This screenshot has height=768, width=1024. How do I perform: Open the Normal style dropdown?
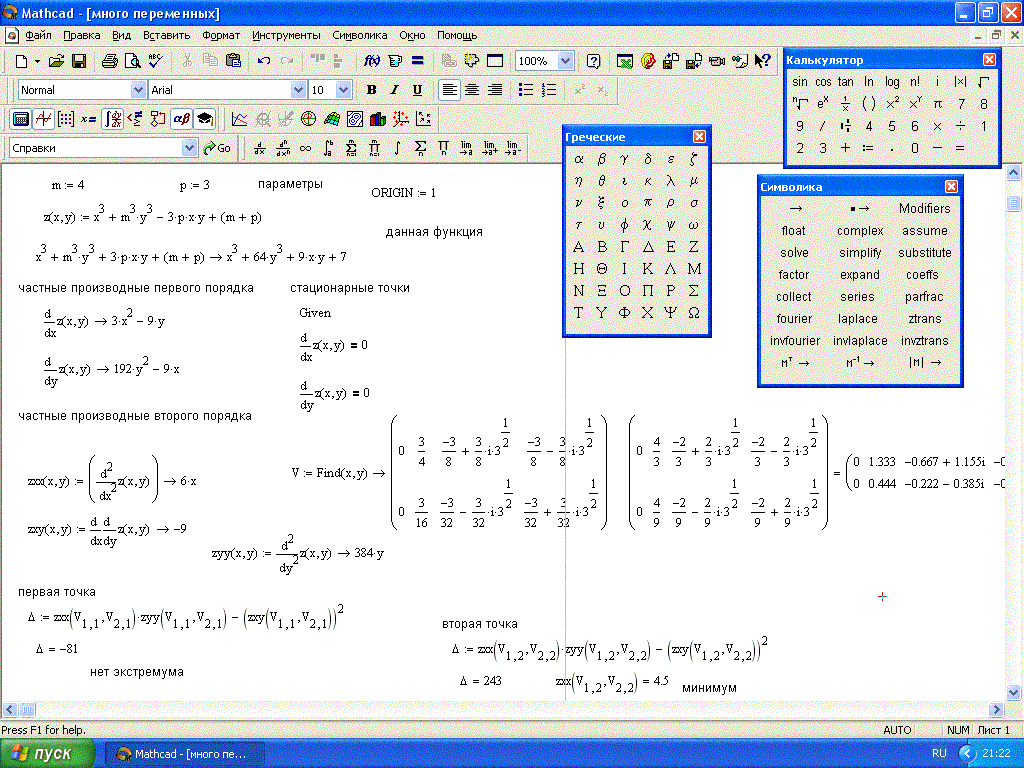point(138,90)
